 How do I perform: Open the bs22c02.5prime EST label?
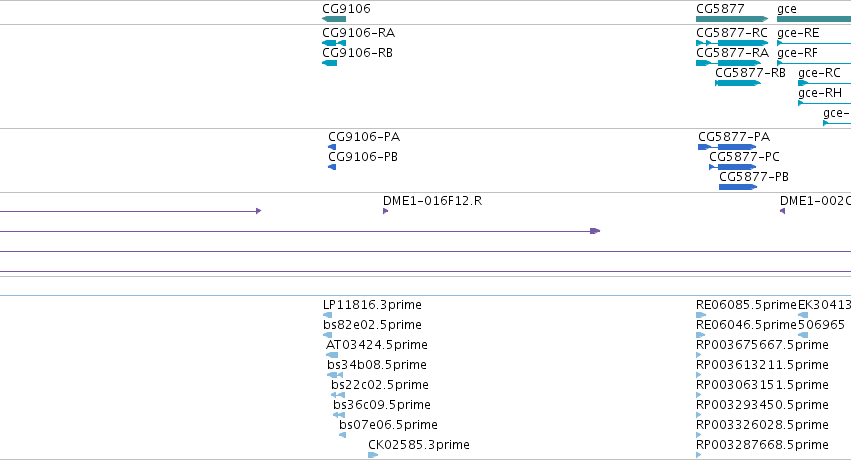380,385
